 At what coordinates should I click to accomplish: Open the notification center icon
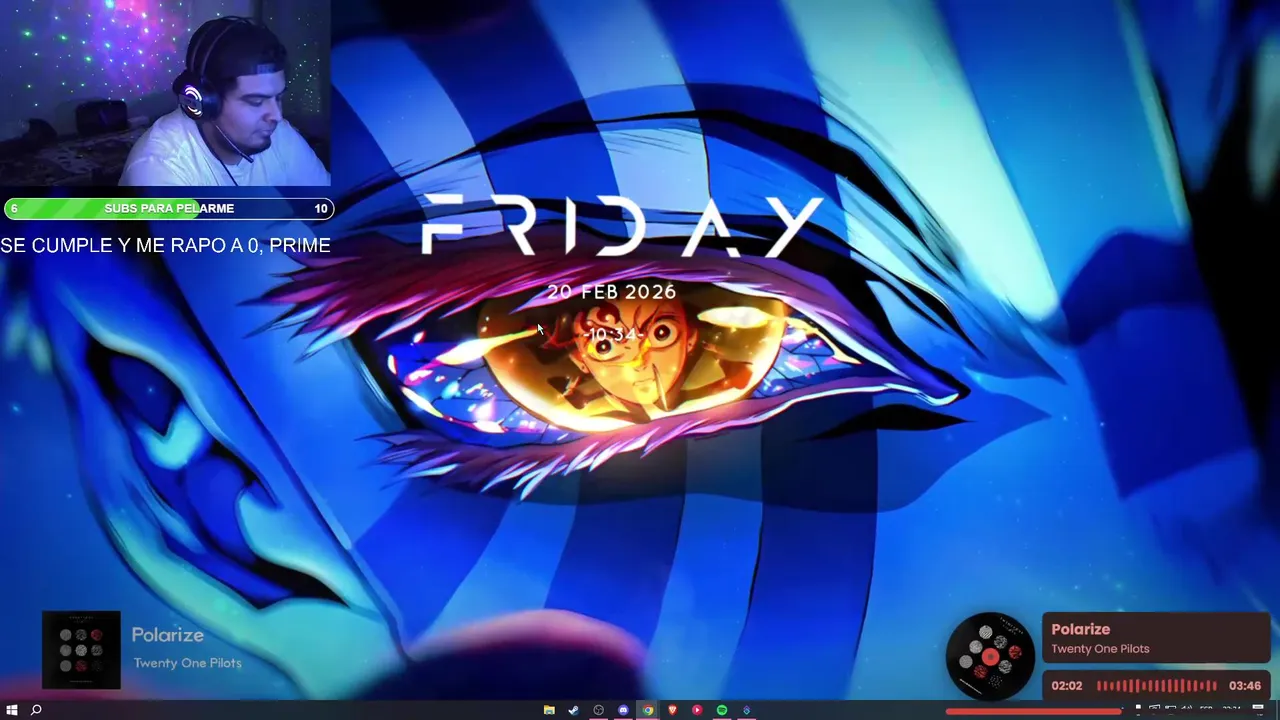click(1258, 710)
